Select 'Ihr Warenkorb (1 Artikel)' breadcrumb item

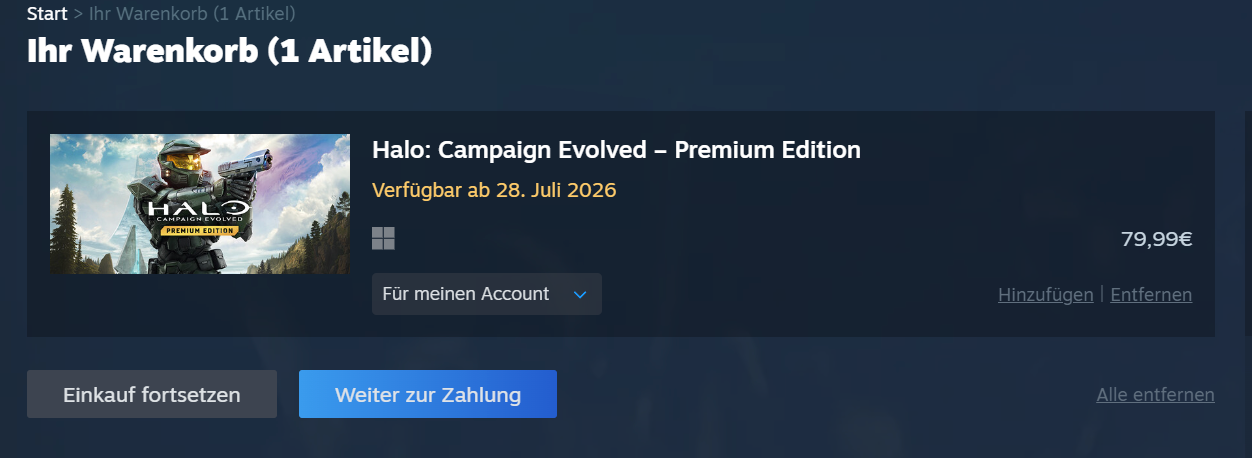click(x=192, y=14)
